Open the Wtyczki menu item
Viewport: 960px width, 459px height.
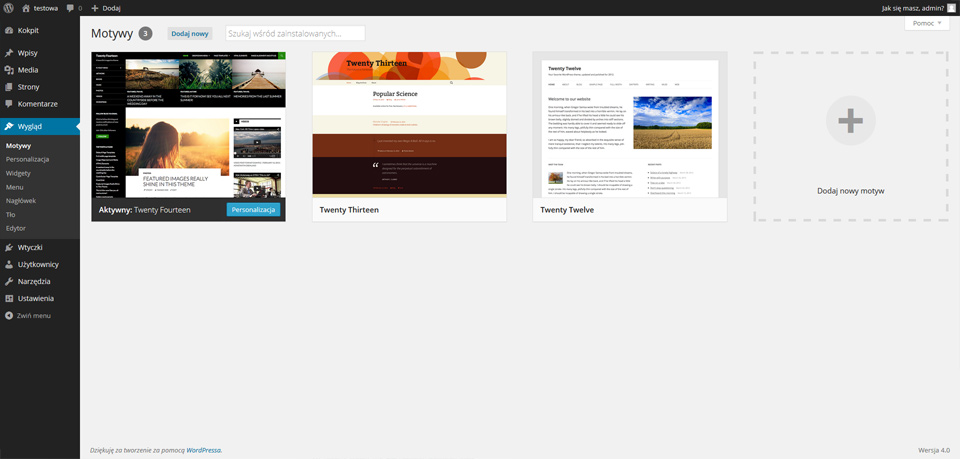40,248
